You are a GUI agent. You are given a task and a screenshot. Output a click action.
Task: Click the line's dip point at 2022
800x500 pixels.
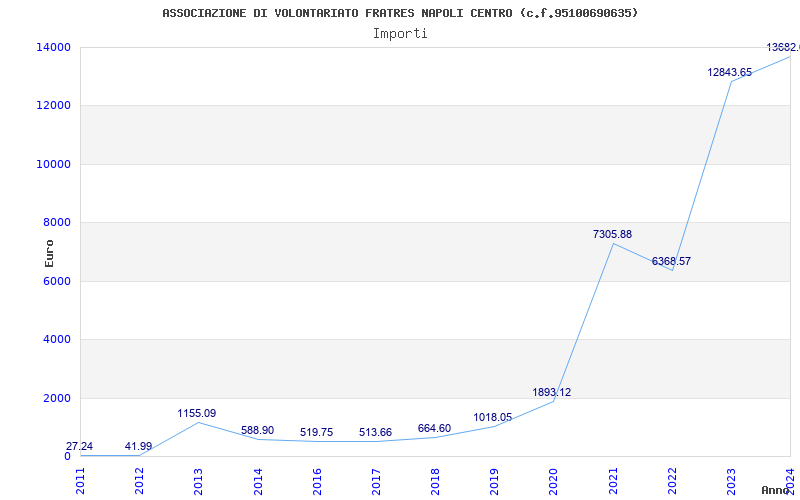click(x=672, y=270)
